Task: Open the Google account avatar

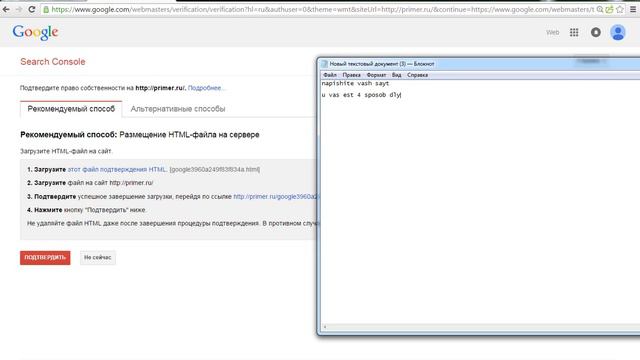Action: coord(618,32)
